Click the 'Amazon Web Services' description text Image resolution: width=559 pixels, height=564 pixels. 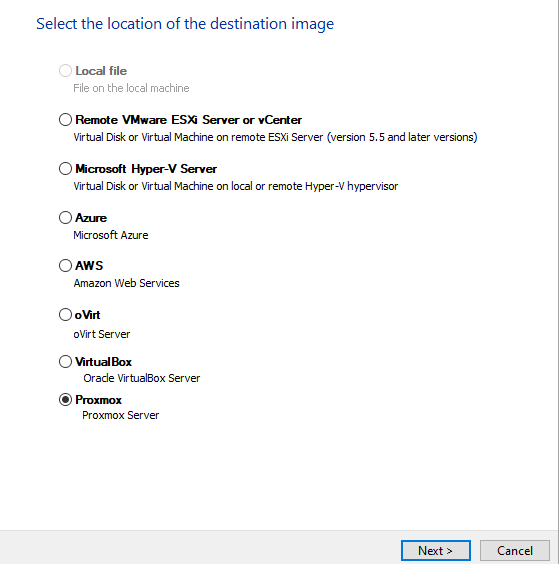(126, 283)
